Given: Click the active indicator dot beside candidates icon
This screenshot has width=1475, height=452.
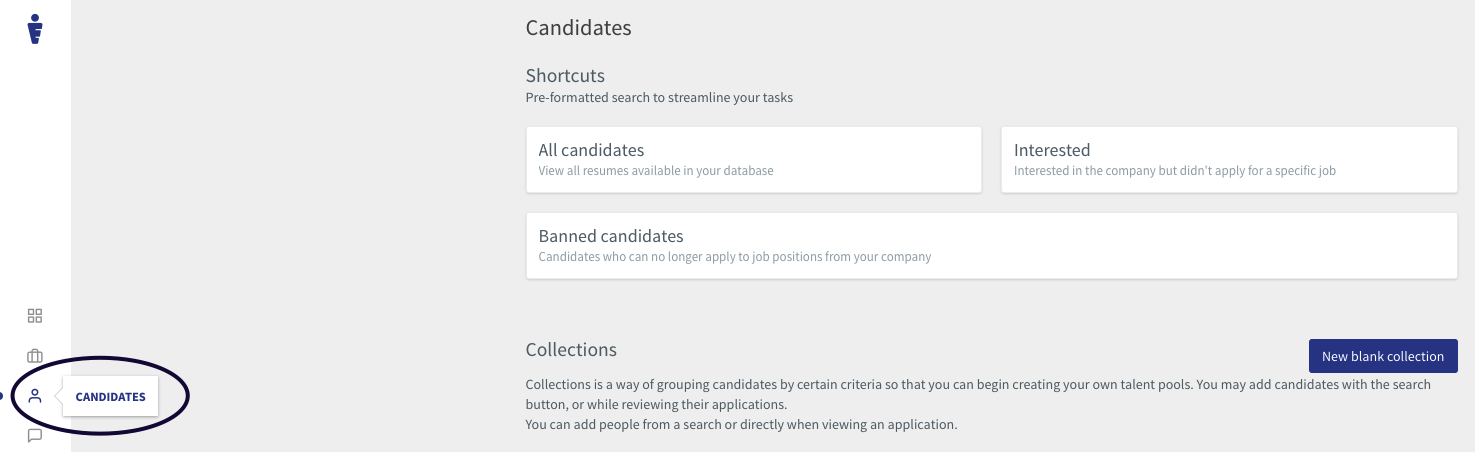Looking at the screenshot, I should [x=2, y=396].
